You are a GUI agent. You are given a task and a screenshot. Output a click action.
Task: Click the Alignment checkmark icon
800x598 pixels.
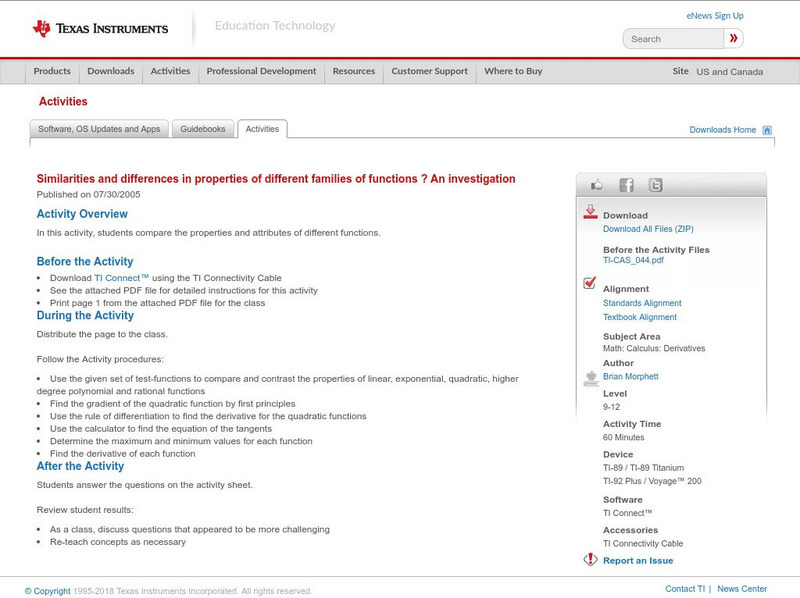[x=589, y=284]
